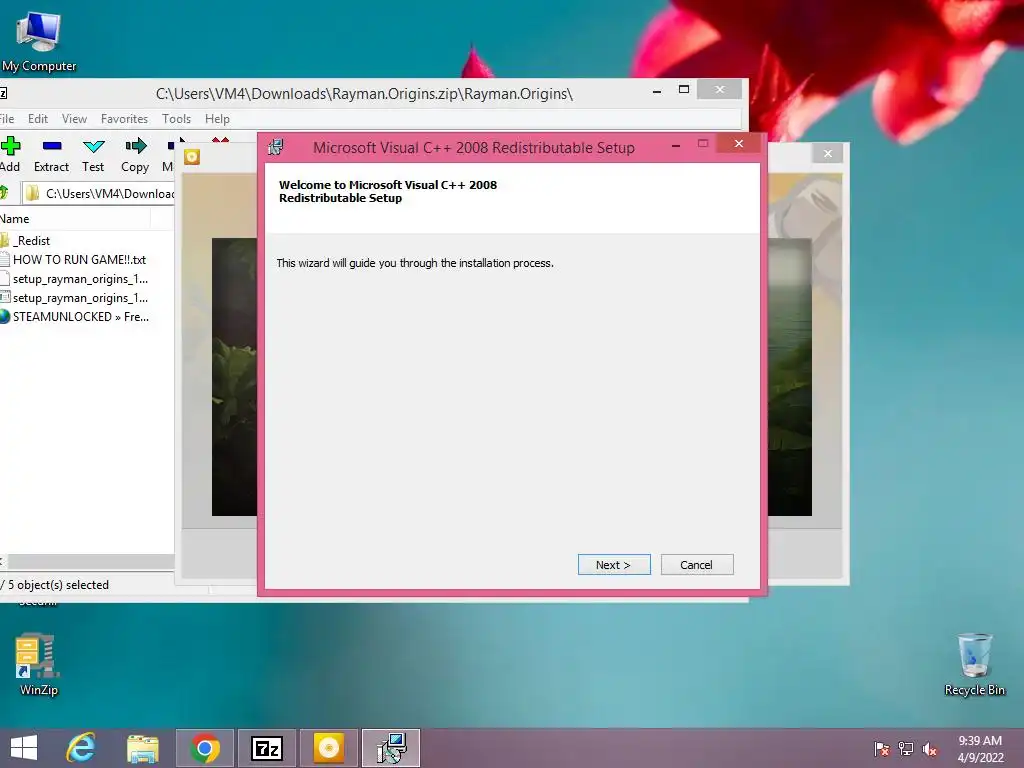Image resolution: width=1024 pixels, height=768 pixels.
Task: Click the folder icon in address bar
Action: (33, 193)
